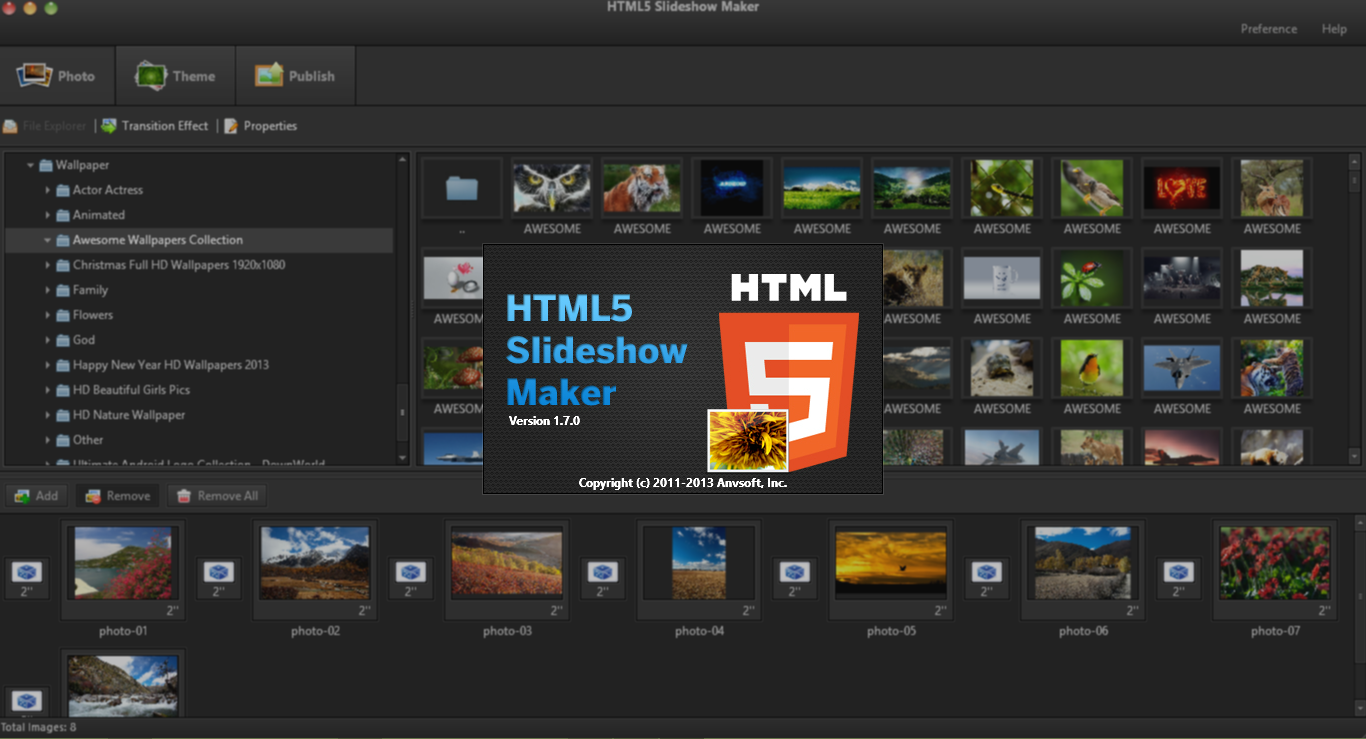Screen dimensions: 1366x739
Task: Collapse the Awesome Wallpapers Collection folder
Action: coord(48,240)
